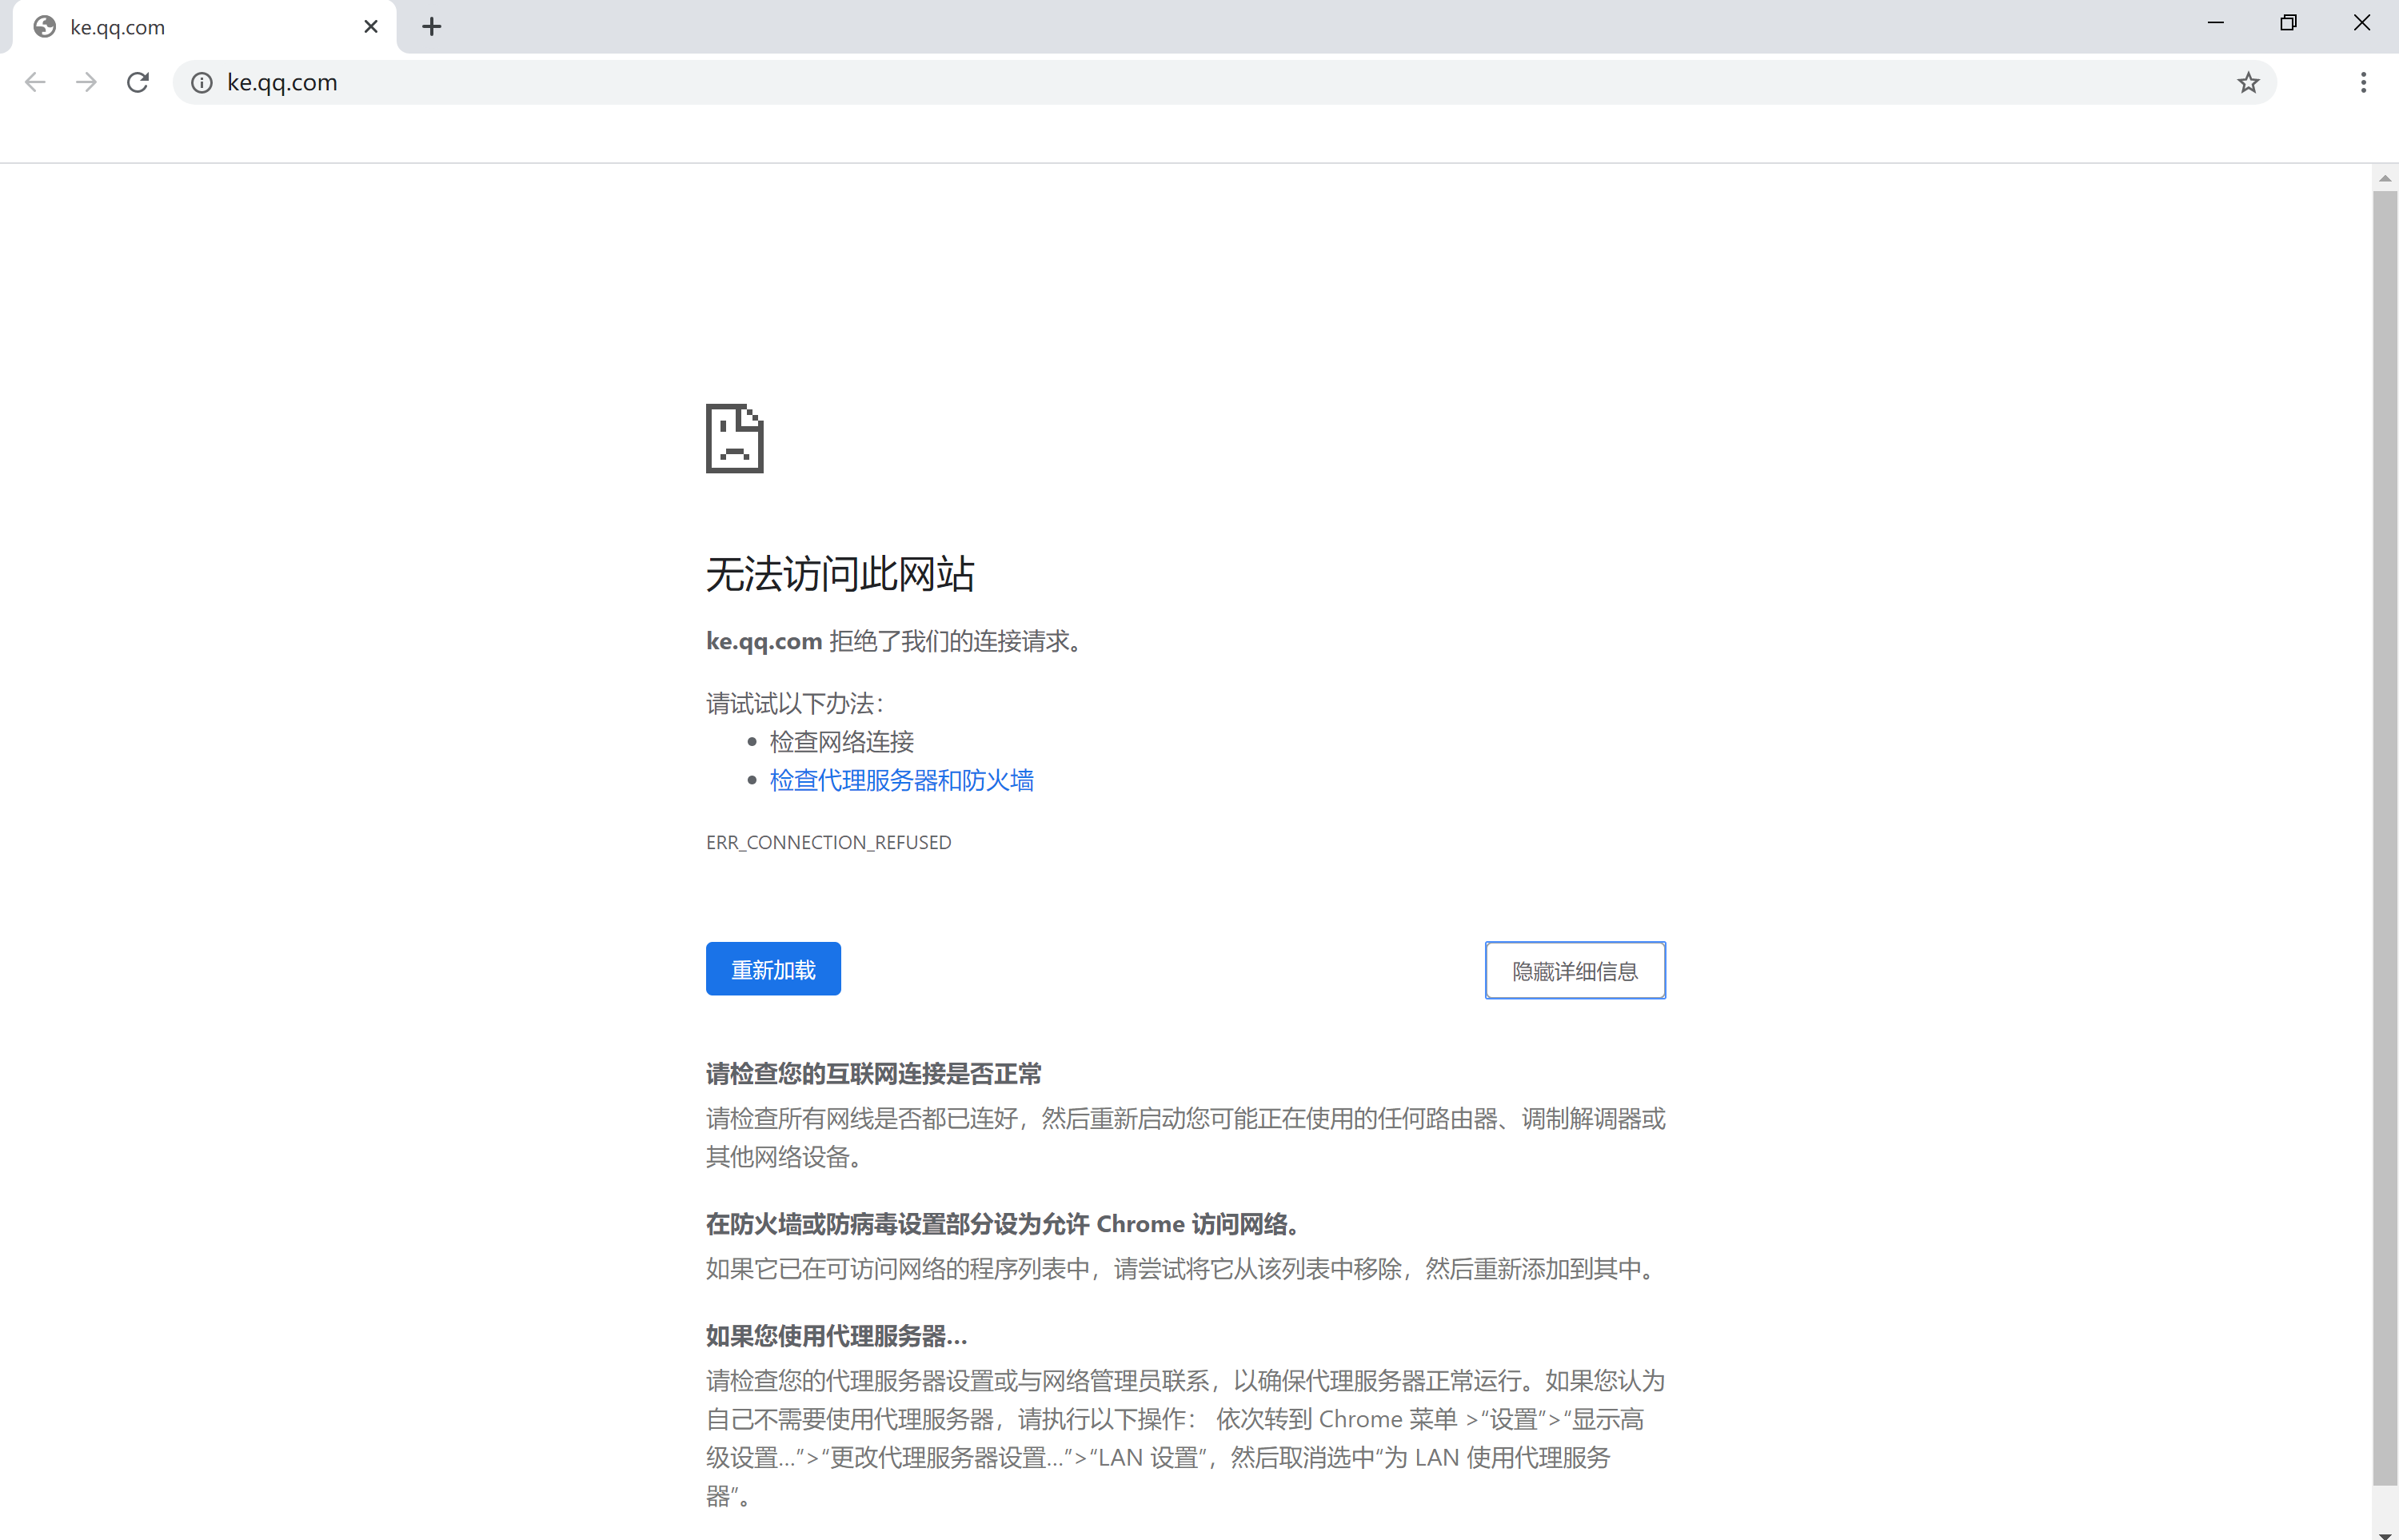Collapse details with 隐藏详细信息 button
This screenshot has width=2399, height=1540.
click(x=1574, y=970)
